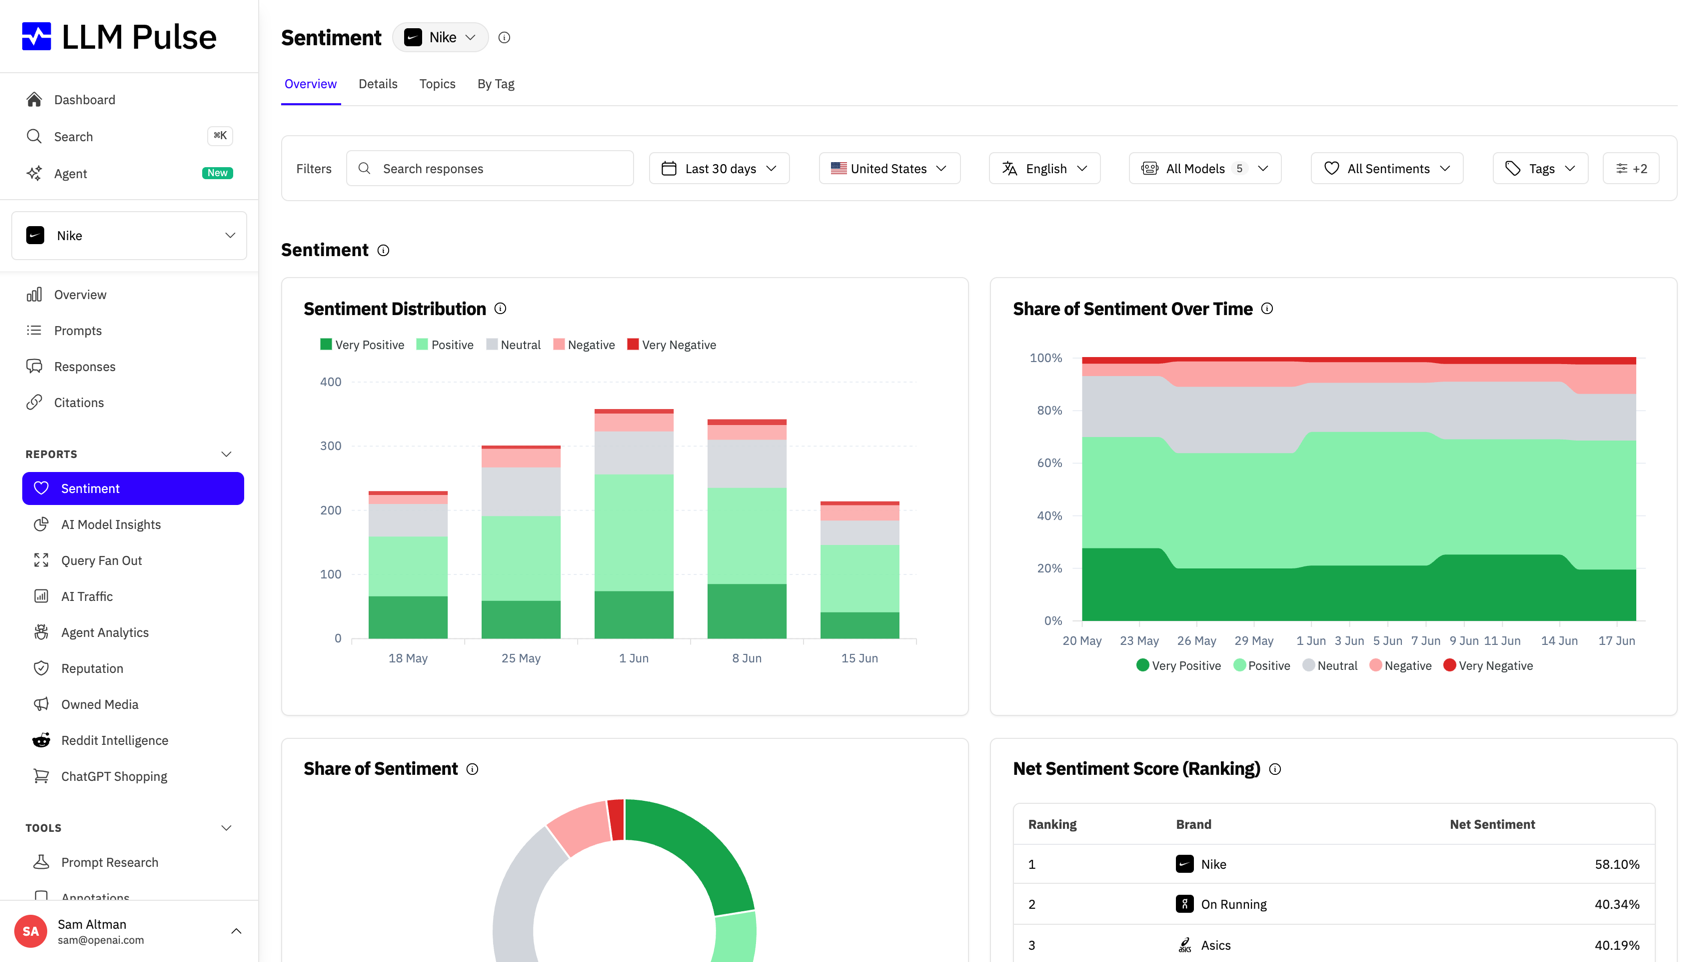
Task: Focus the Search responses field
Action: (x=490, y=169)
